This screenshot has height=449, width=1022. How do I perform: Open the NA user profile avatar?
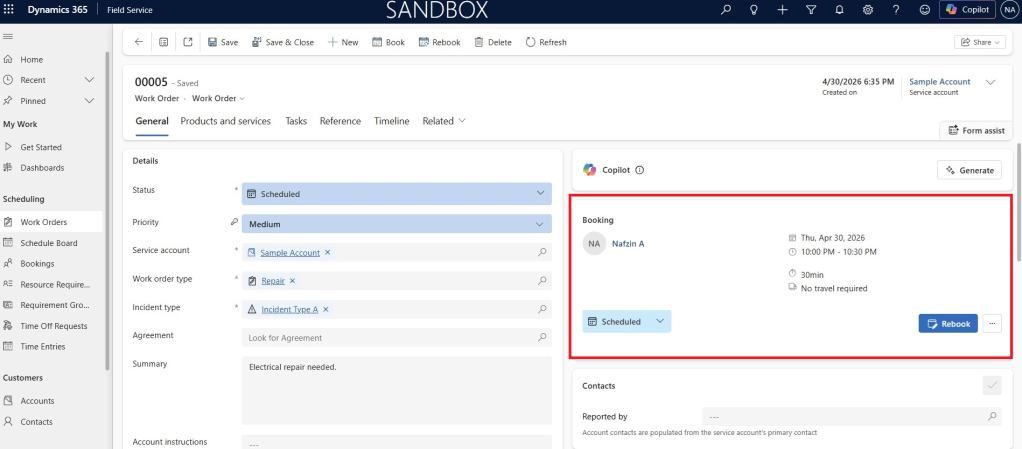[1010, 10]
